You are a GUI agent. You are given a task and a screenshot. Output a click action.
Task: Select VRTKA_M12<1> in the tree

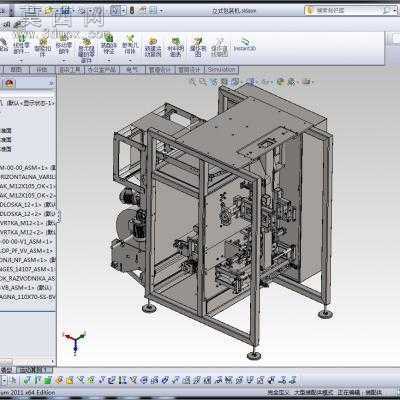28,223
